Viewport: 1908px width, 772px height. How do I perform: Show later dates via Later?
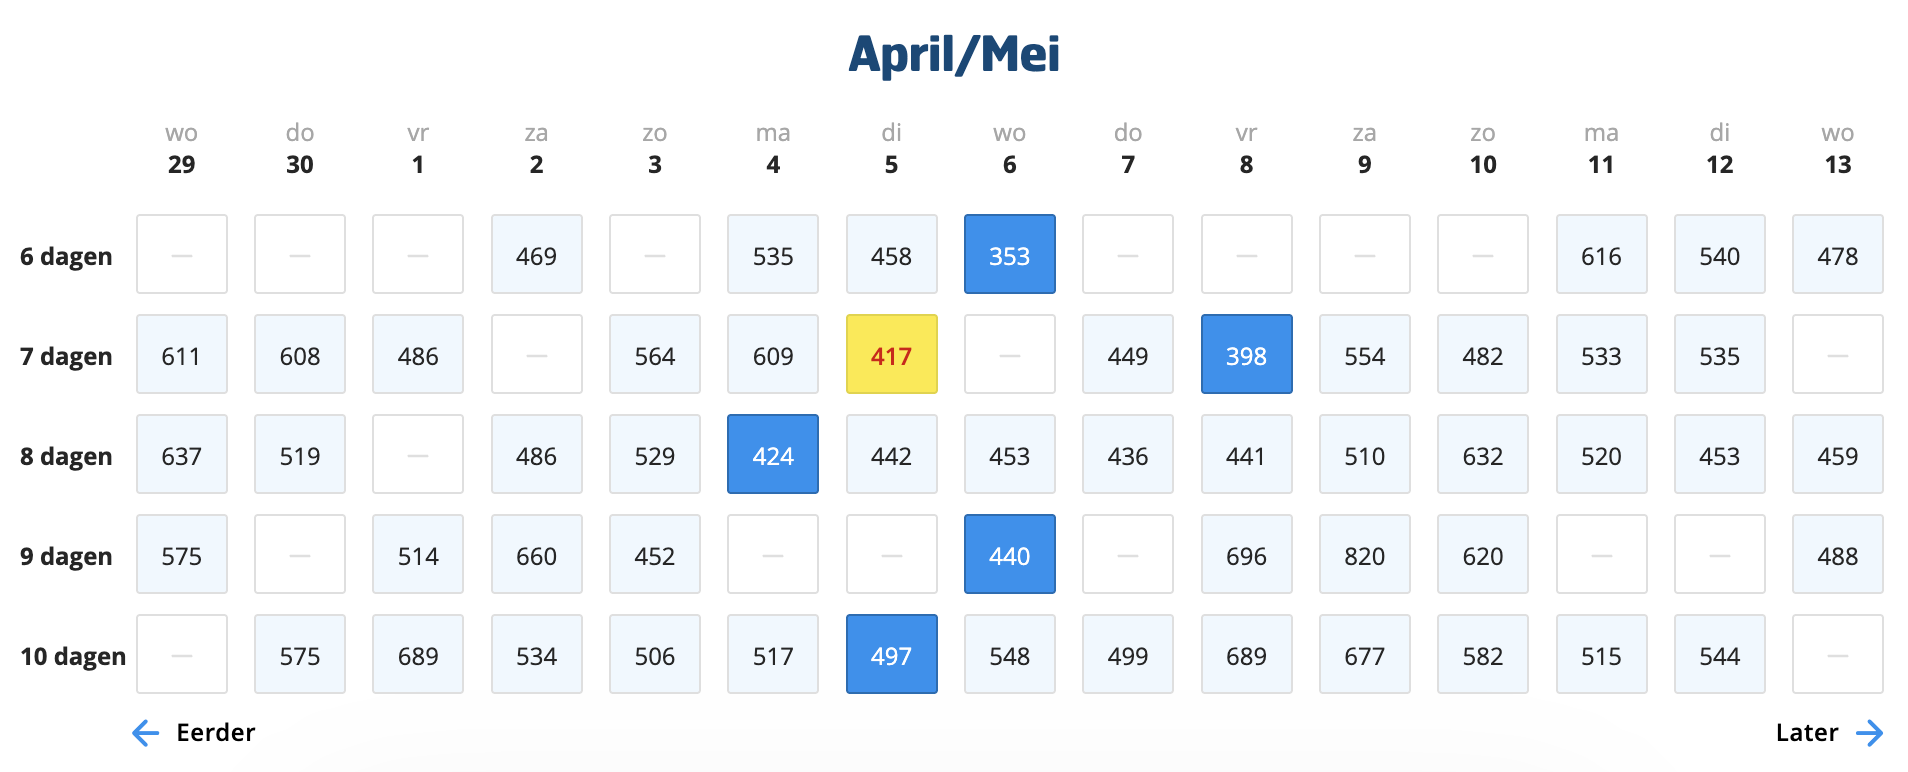click(1806, 733)
